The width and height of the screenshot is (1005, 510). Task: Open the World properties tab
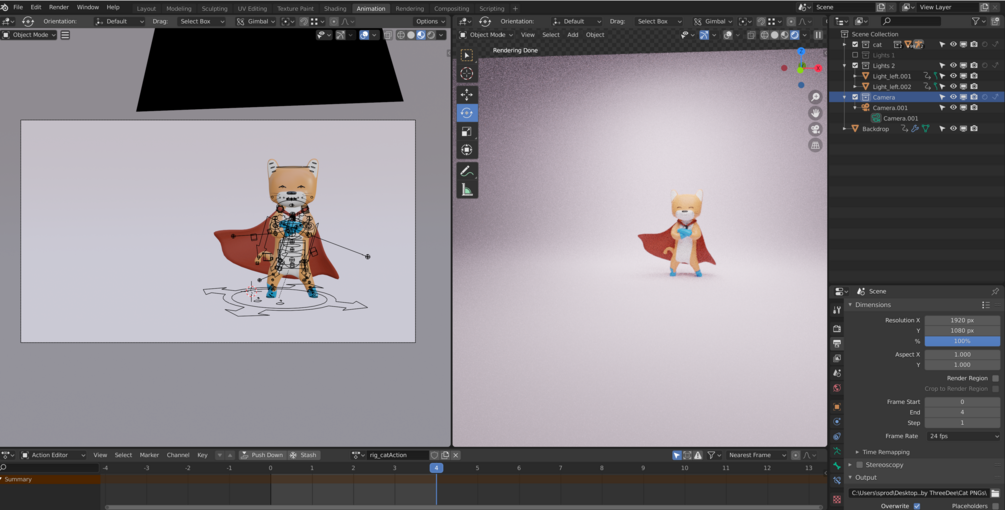click(x=836, y=388)
